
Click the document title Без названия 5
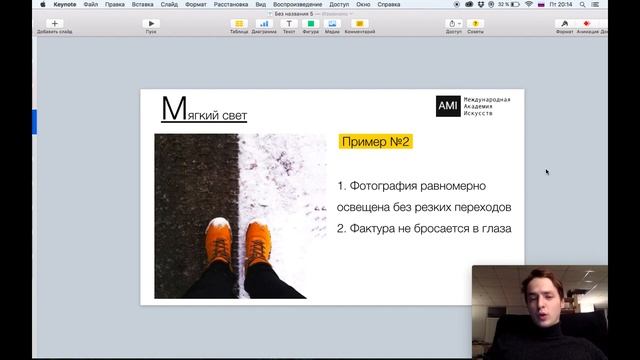pyautogui.click(x=294, y=14)
